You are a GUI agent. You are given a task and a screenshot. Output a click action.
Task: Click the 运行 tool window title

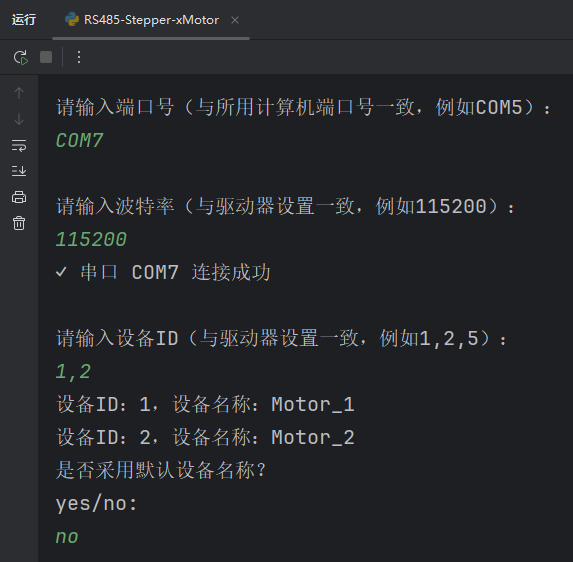24,20
